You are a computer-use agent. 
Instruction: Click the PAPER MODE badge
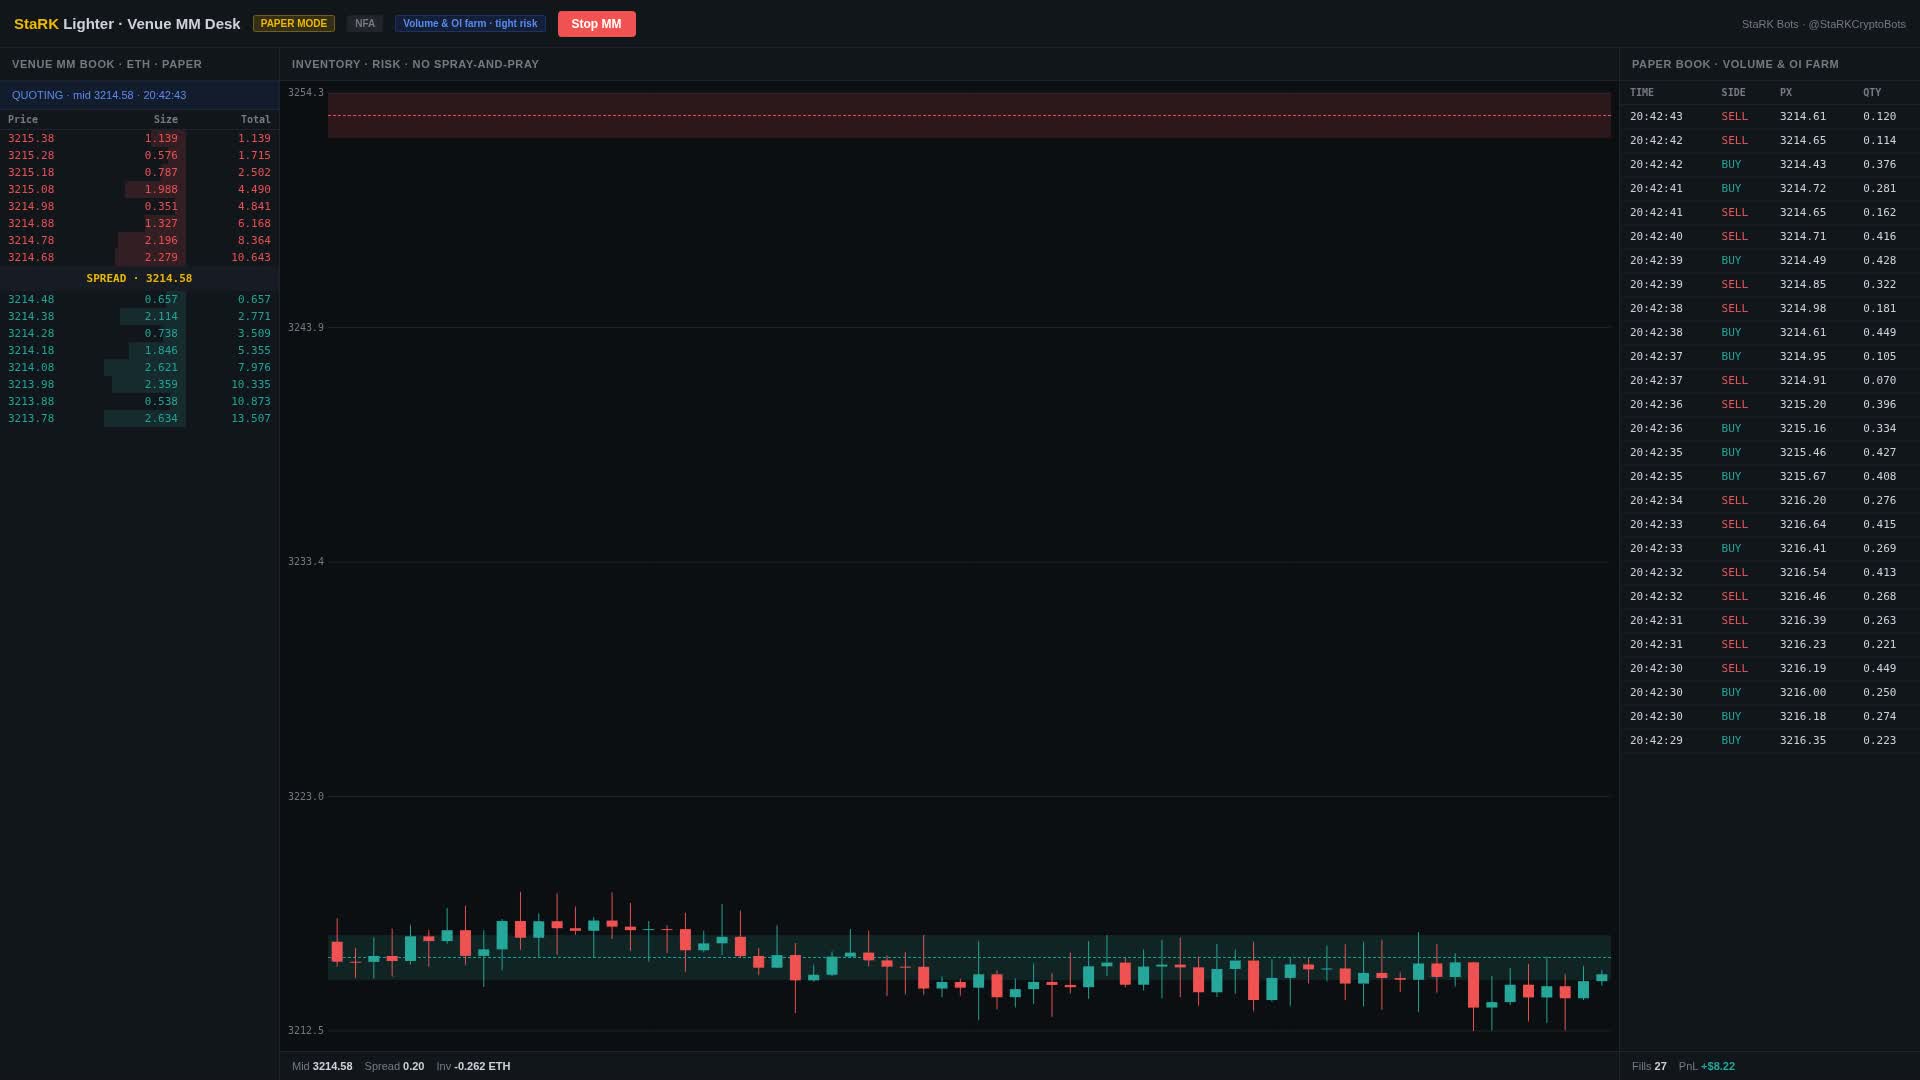pos(294,24)
